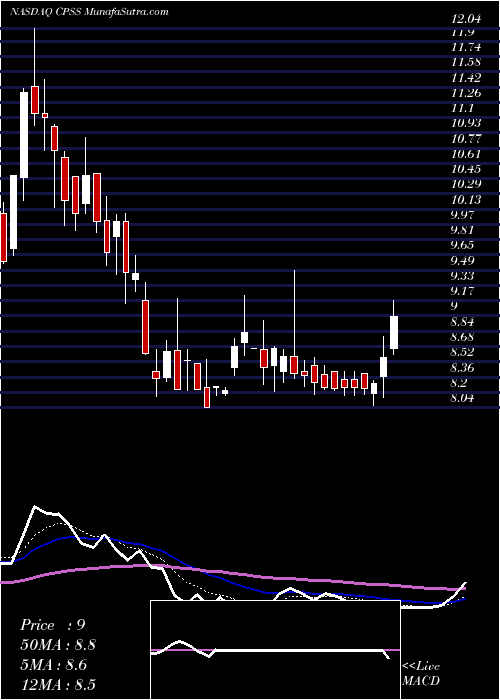Viewport: 500px width, 700px height.
Task: Pick the 10.29 price level label
Action: pos(466,185)
